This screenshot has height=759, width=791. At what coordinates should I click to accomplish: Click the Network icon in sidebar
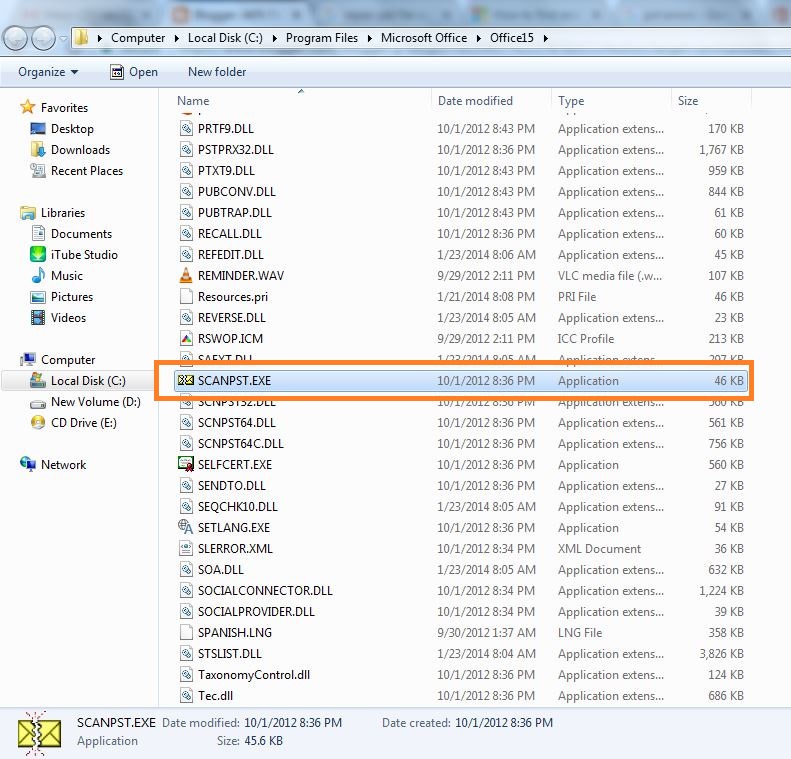(28, 464)
